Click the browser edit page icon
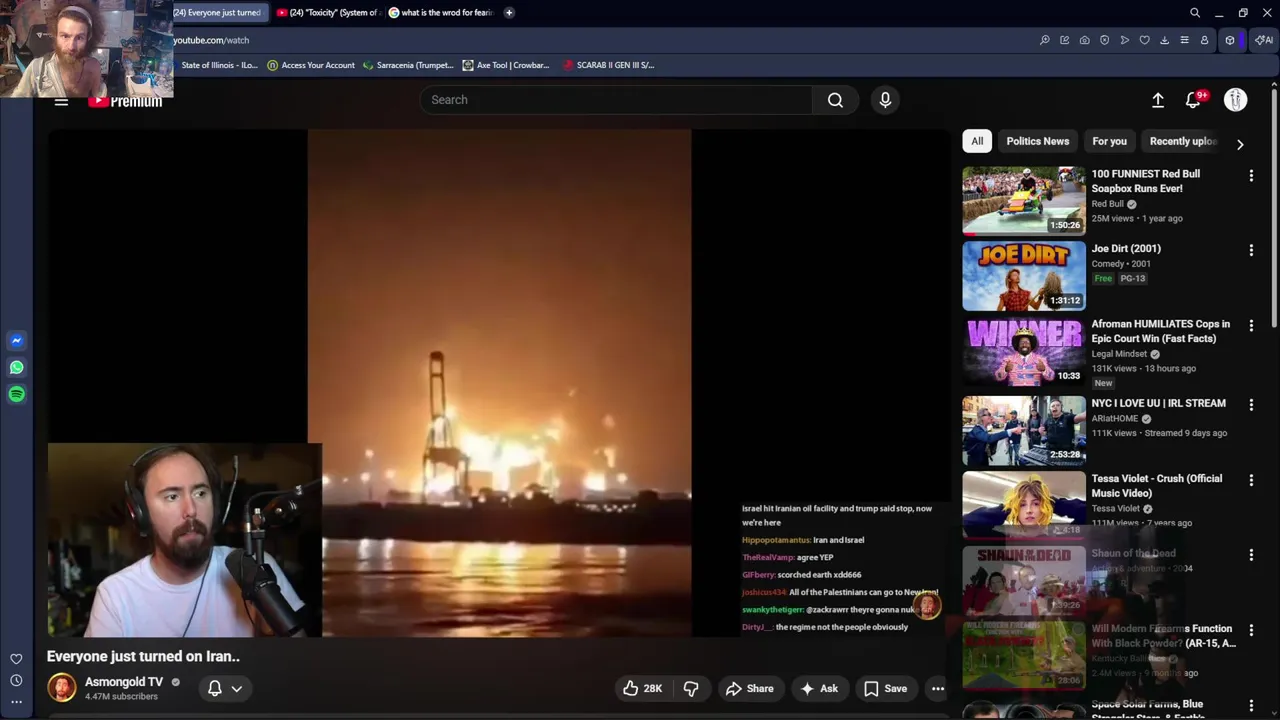Screen dimensions: 1280x720 (x=1065, y=40)
